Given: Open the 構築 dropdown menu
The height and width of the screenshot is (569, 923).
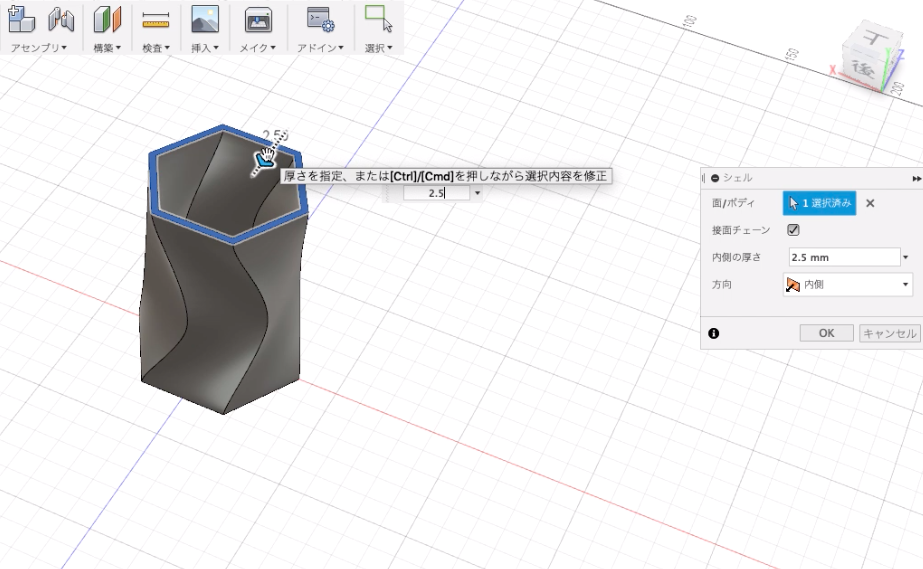Looking at the screenshot, I should [x=107, y=48].
